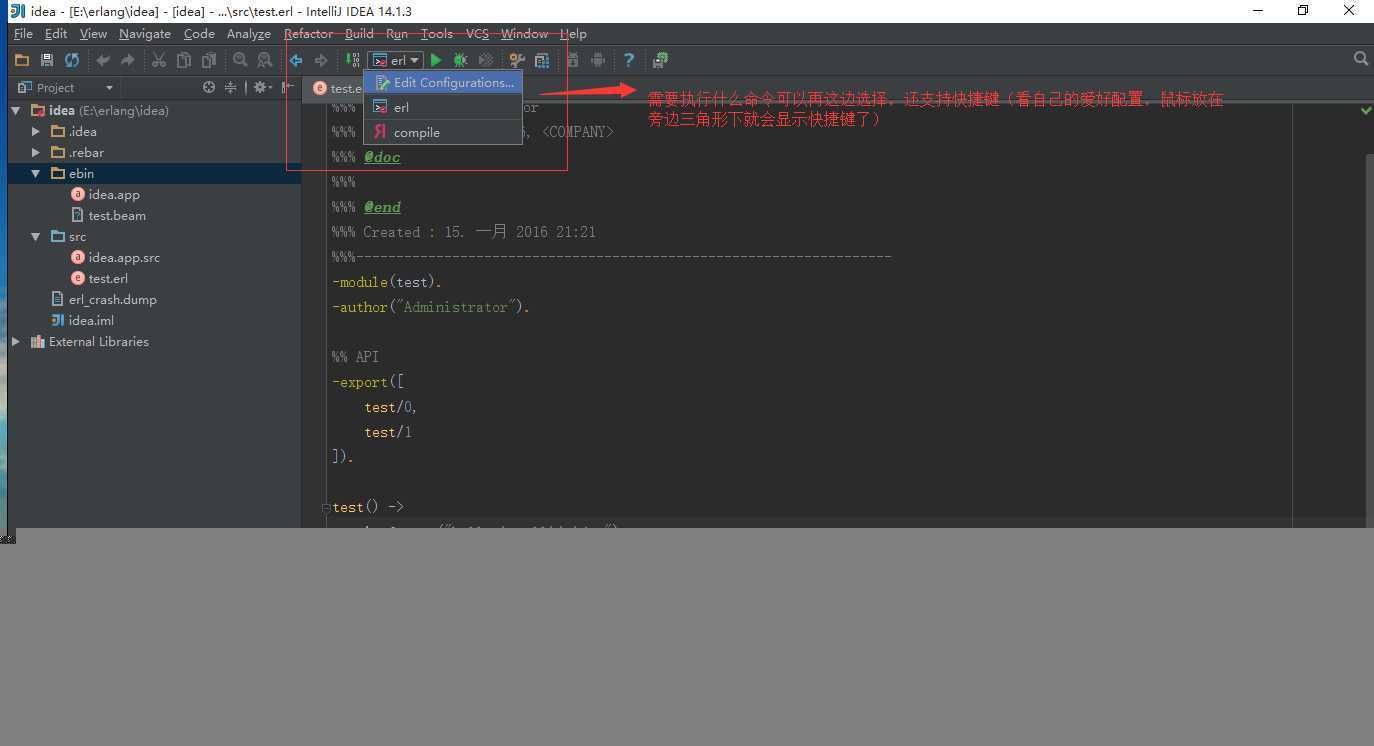Collapse the ebin folder

click(36, 173)
